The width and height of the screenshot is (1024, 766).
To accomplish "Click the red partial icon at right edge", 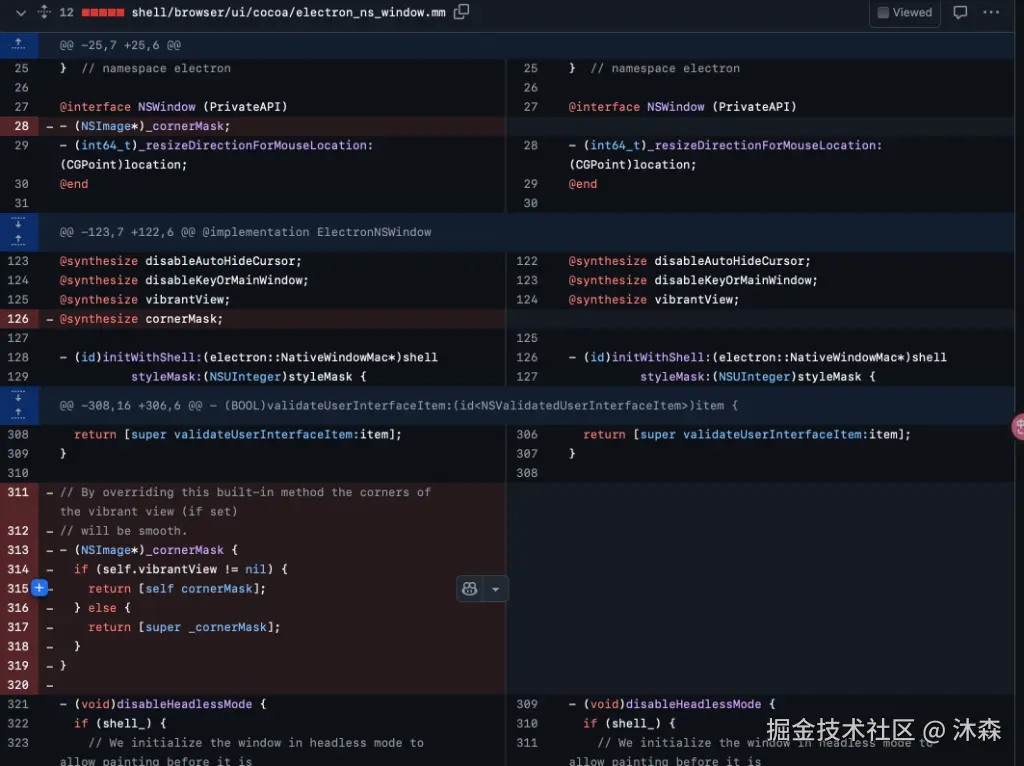I will click(x=1018, y=427).
